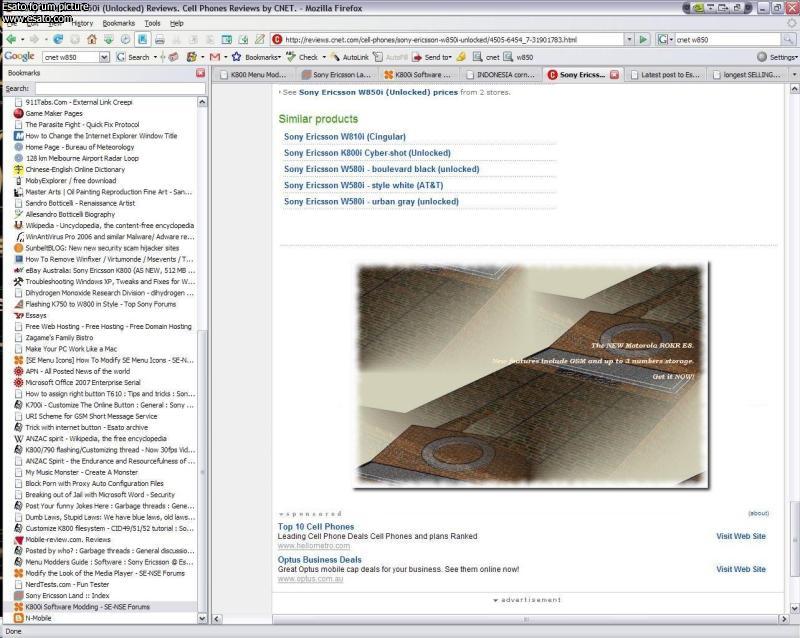
Task: Click the Stop loading toolbar icon
Action: [75, 39]
